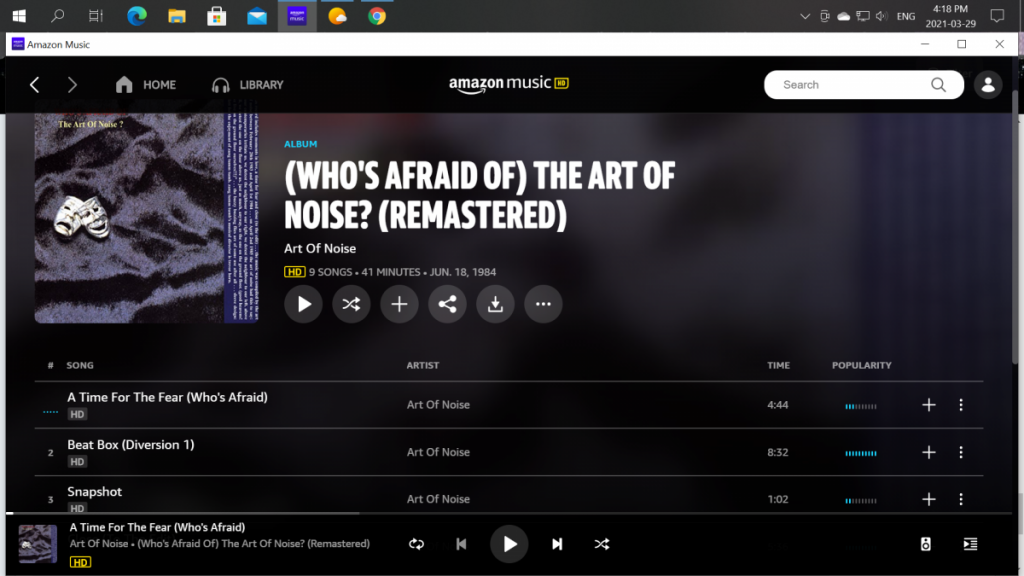The image size is (1024, 576).
Task: Click the POPULARITY column header
Action: pyautogui.click(x=861, y=365)
